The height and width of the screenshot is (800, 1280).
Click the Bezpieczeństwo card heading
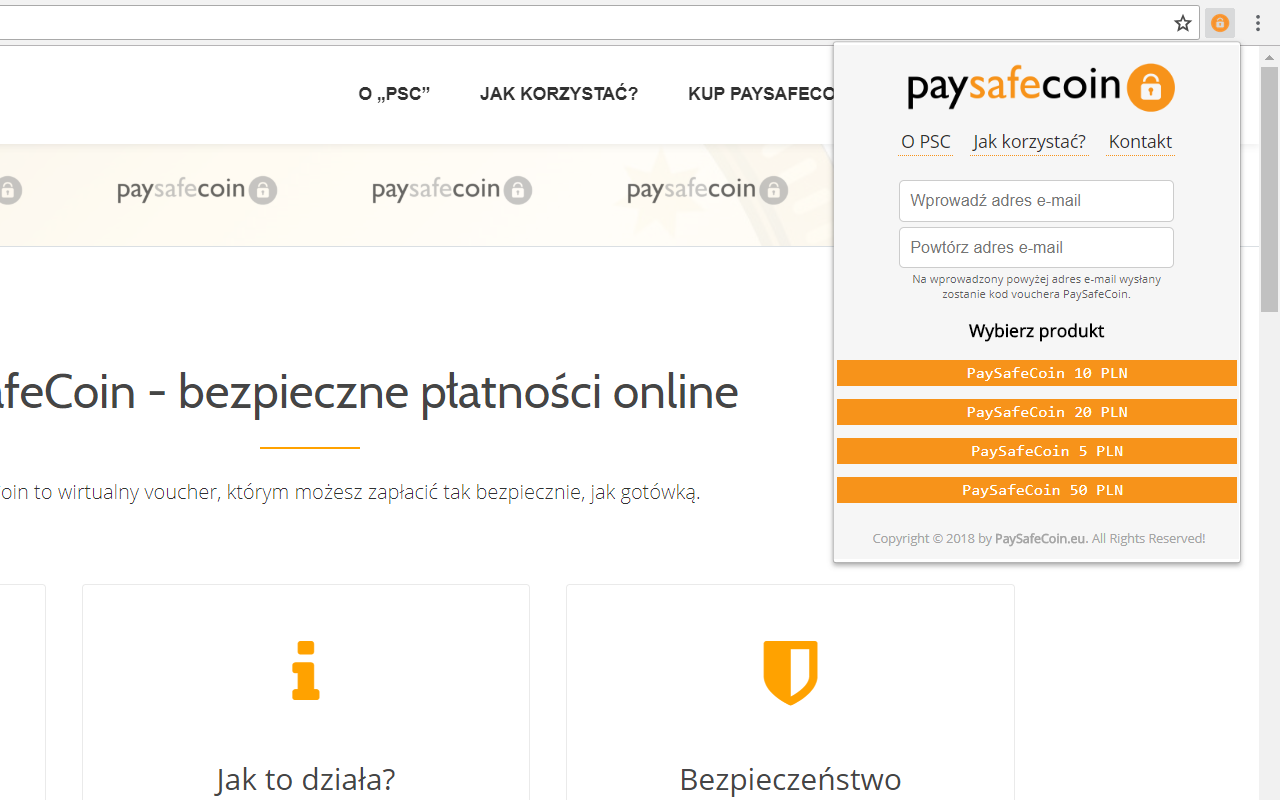click(x=790, y=779)
